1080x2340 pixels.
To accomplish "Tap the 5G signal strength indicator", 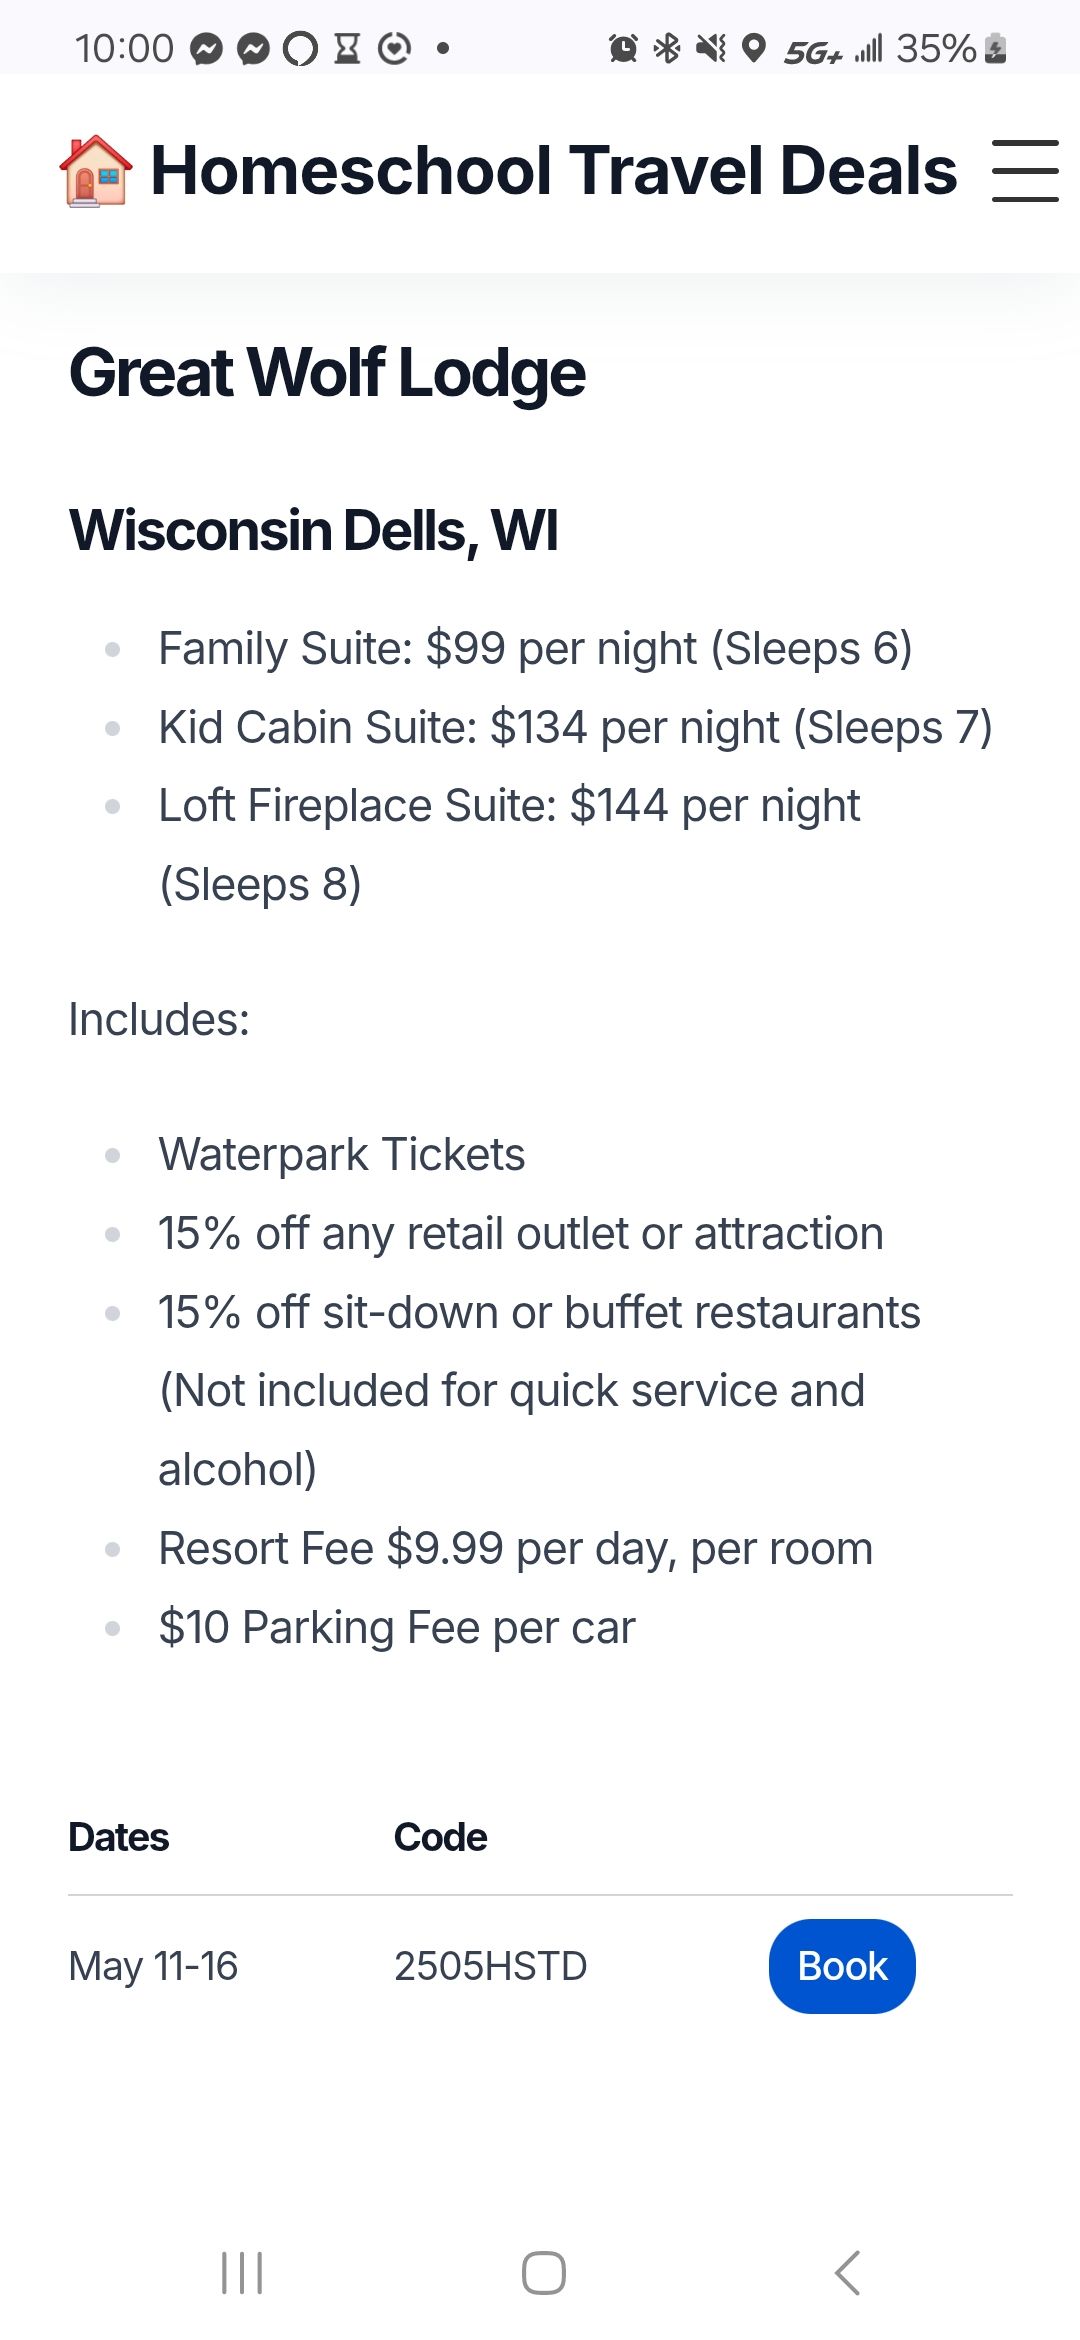I will click(x=833, y=50).
